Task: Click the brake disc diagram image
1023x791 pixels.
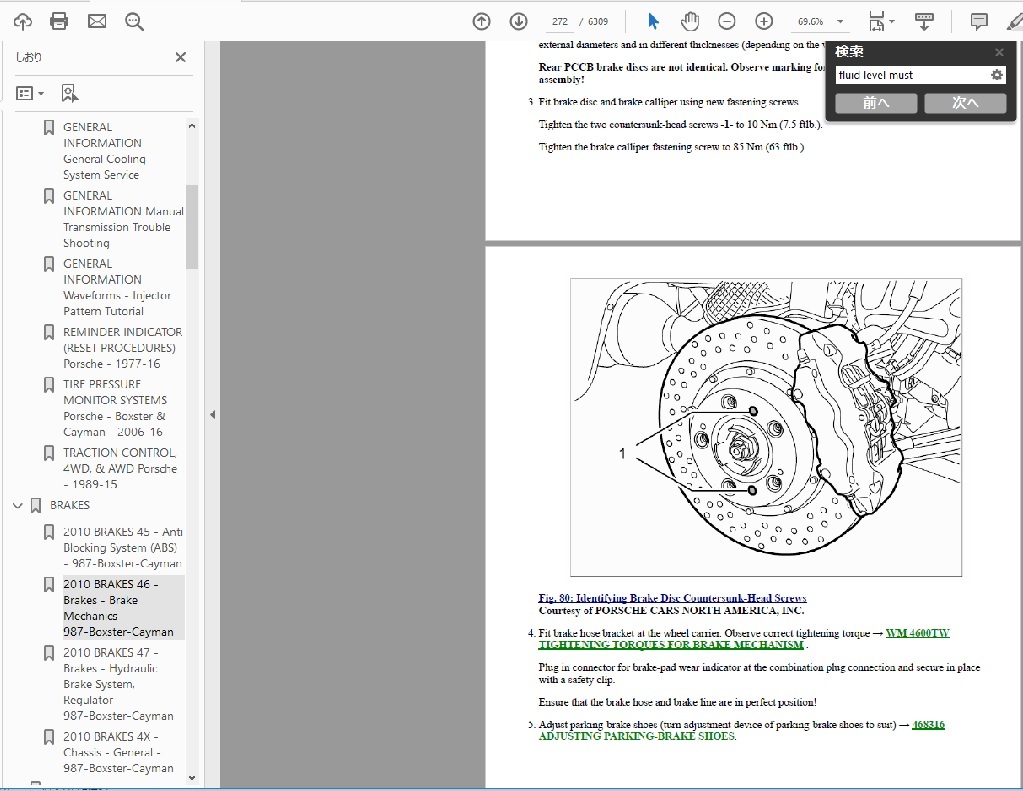Action: (x=766, y=427)
